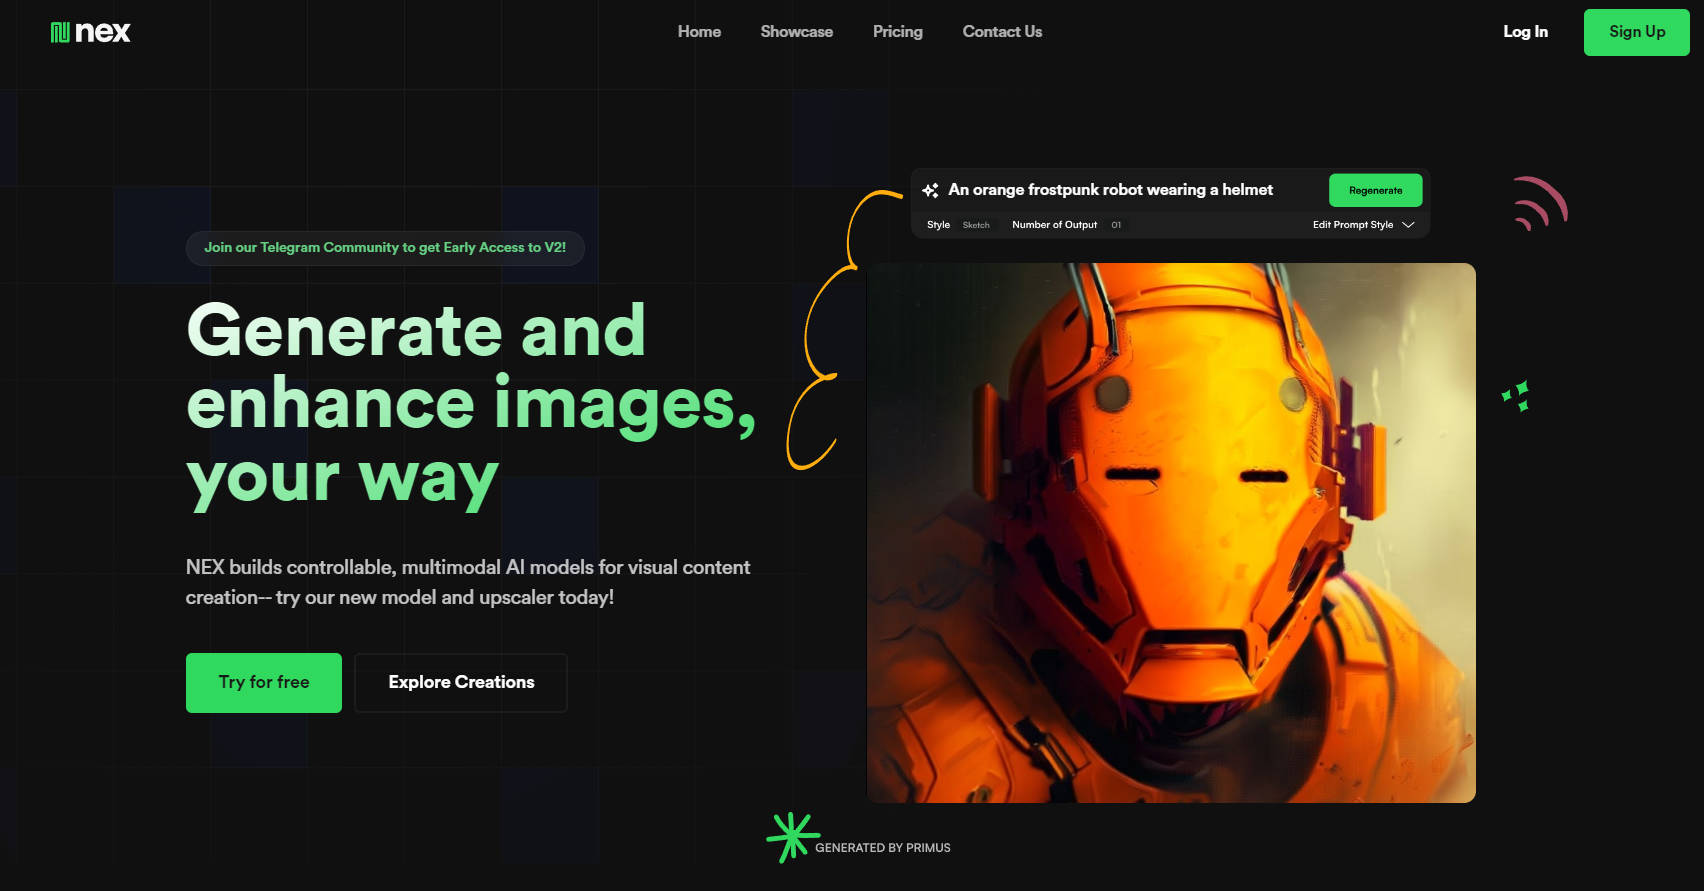Click the green Sign Up button
Viewport: 1704px width, 891px height.
point(1636,32)
